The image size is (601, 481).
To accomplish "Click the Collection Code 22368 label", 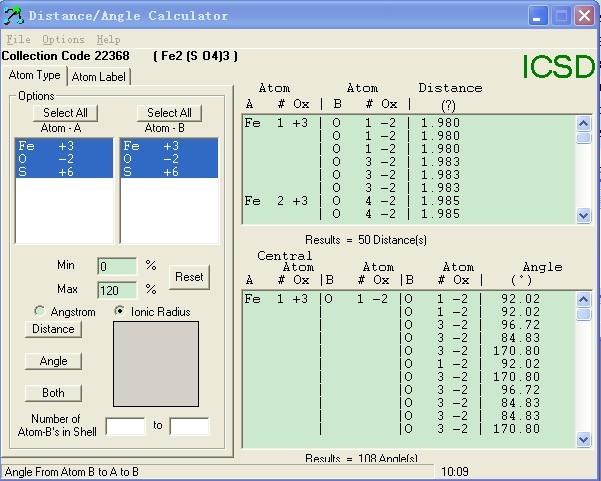I will click(x=66, y=56).
